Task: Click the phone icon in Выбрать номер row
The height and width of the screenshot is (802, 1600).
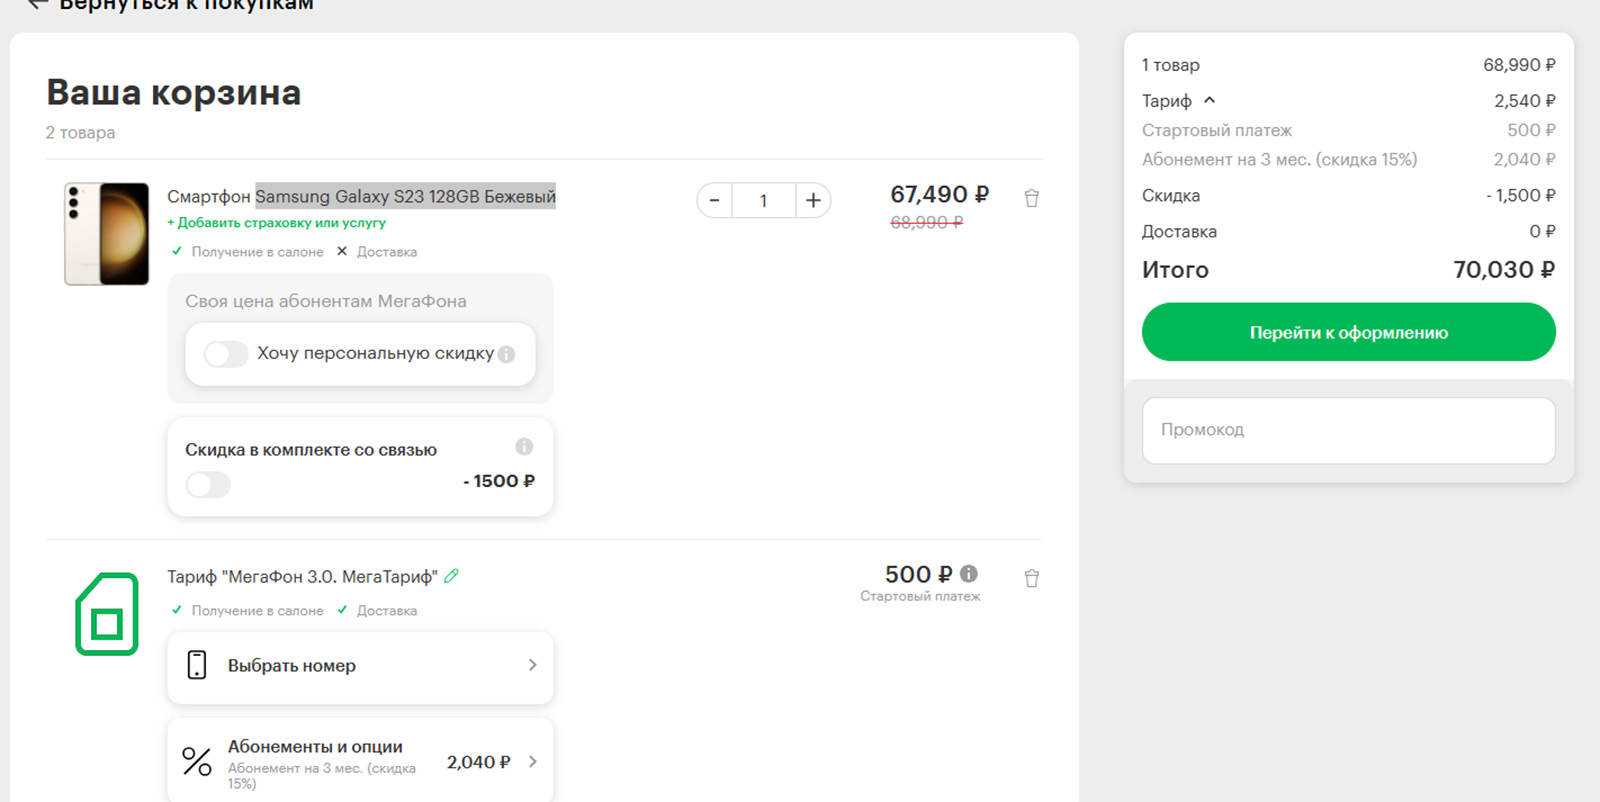Action: [x=197, y=665]
